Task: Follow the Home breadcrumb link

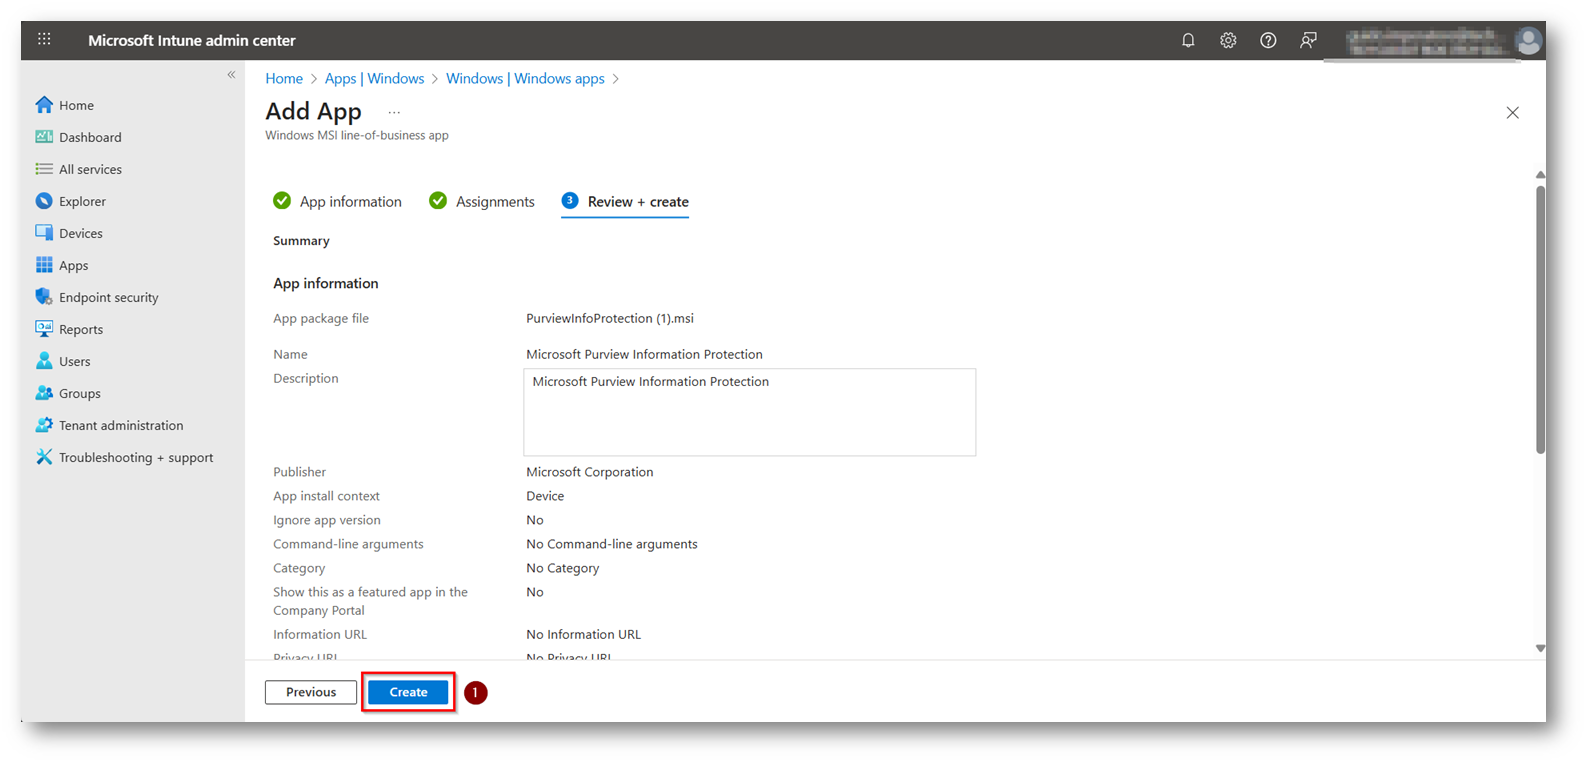Action: point(284,78)
